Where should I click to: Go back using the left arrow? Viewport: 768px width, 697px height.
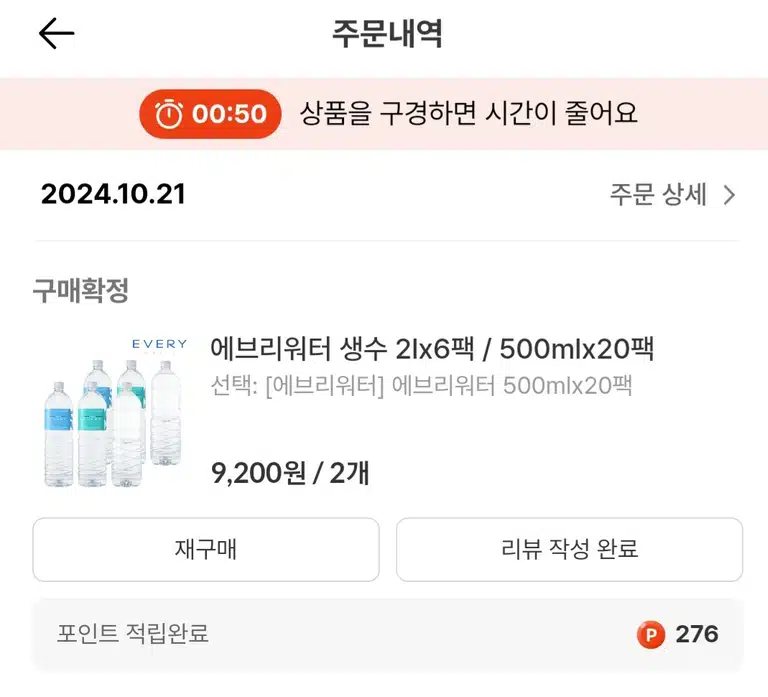(56, 33)
